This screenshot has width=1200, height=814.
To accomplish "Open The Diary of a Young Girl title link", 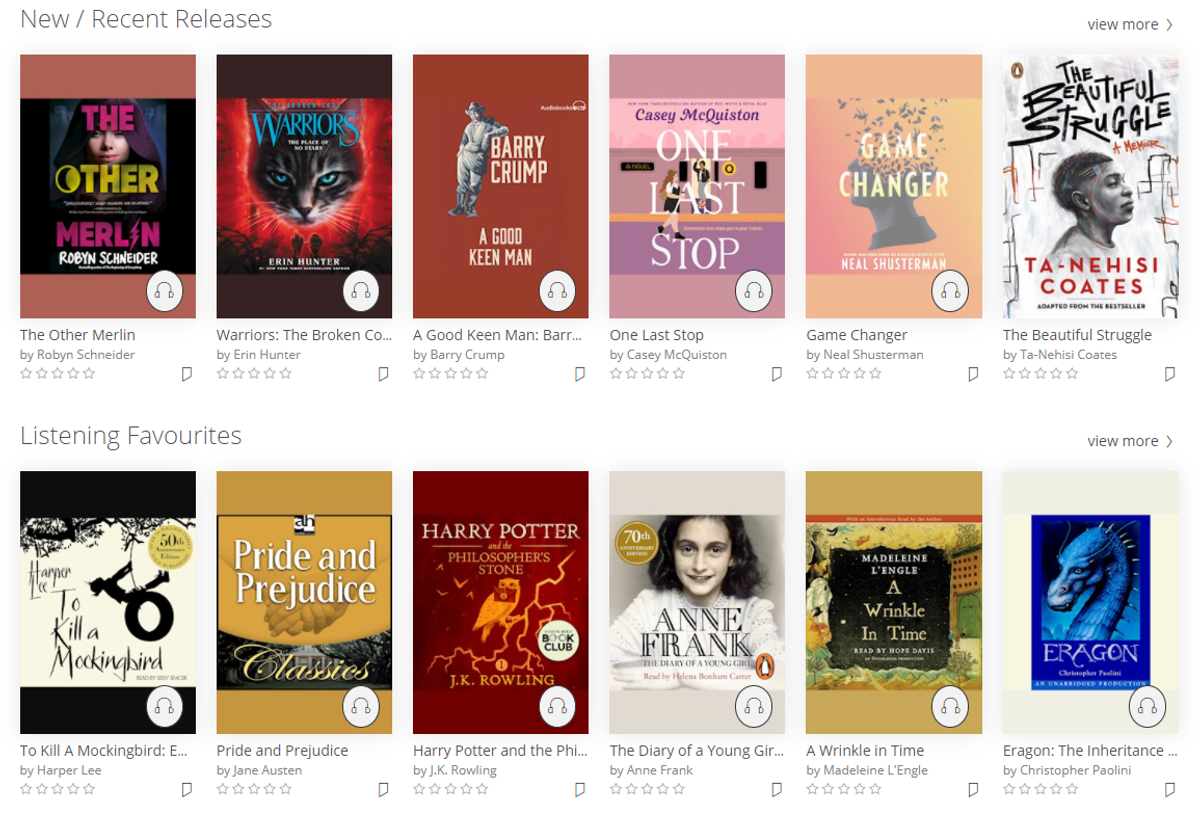I will point(696,751).
